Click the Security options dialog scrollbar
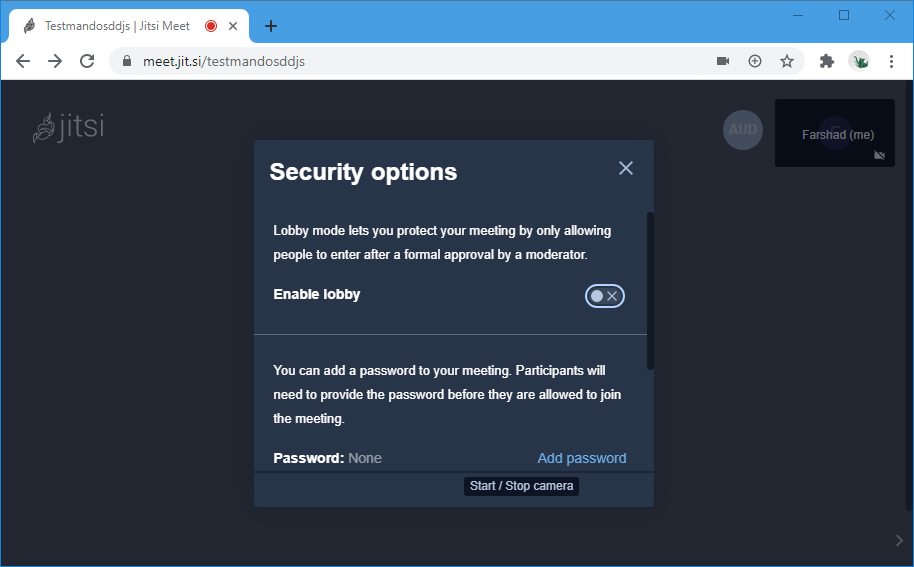914x567 pixels. [650, 290]
